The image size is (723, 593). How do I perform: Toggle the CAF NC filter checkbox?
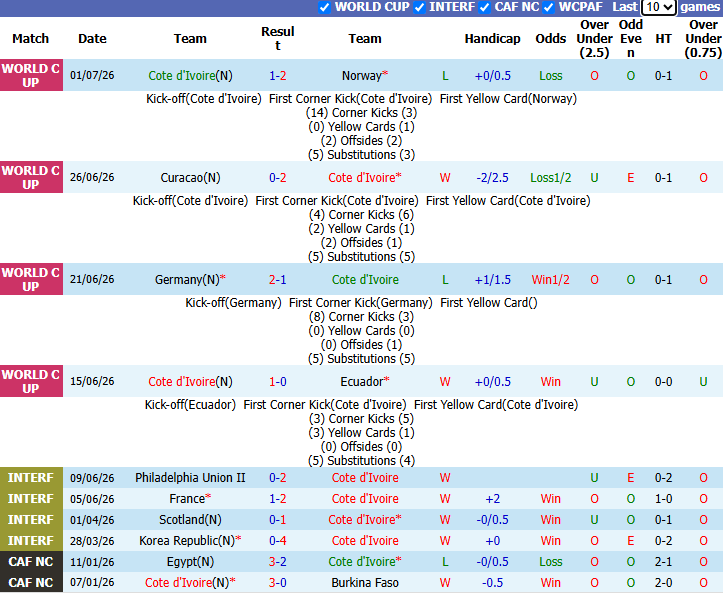[485, 7]
